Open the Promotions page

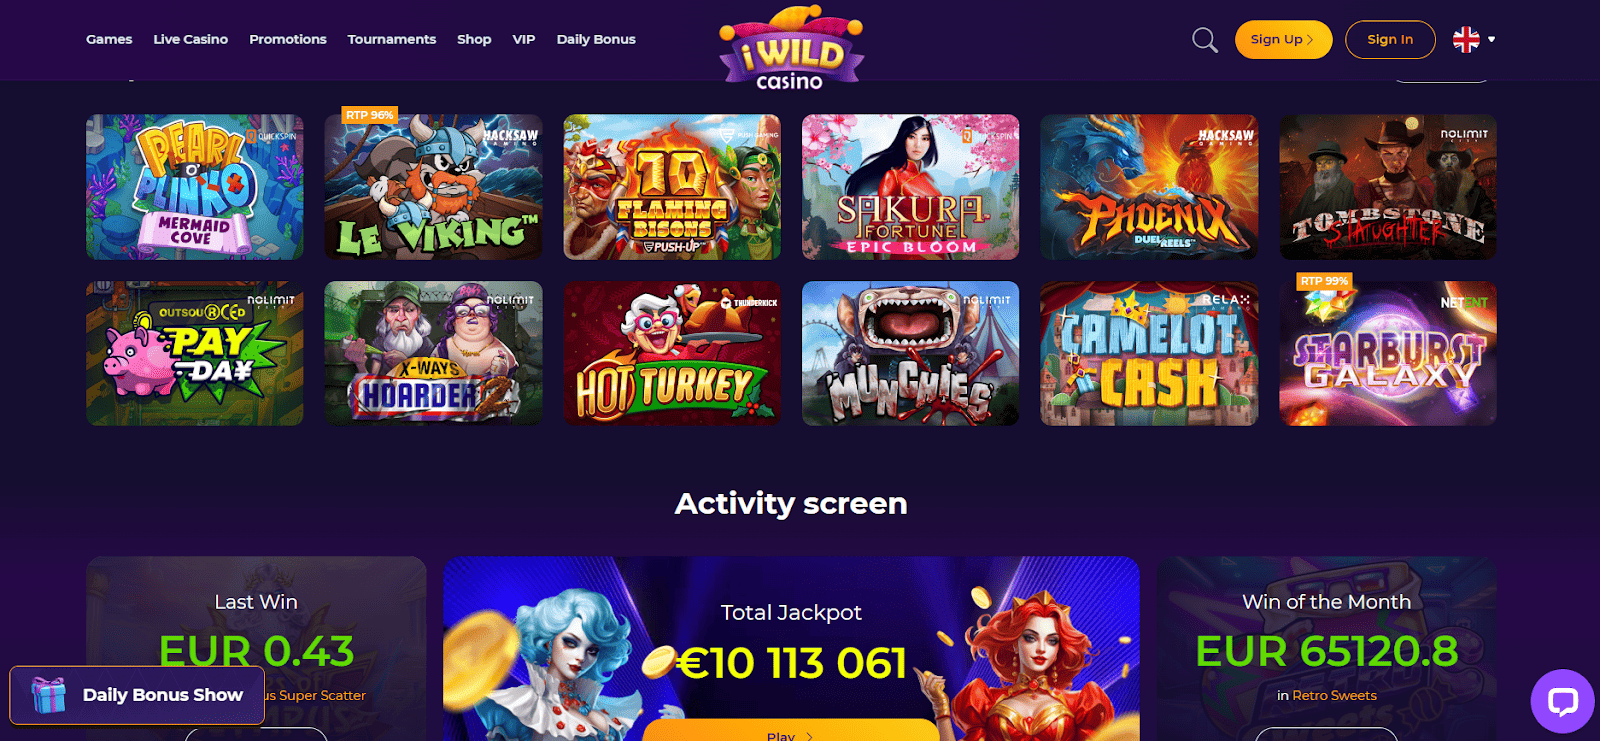[x=288, y=39]
